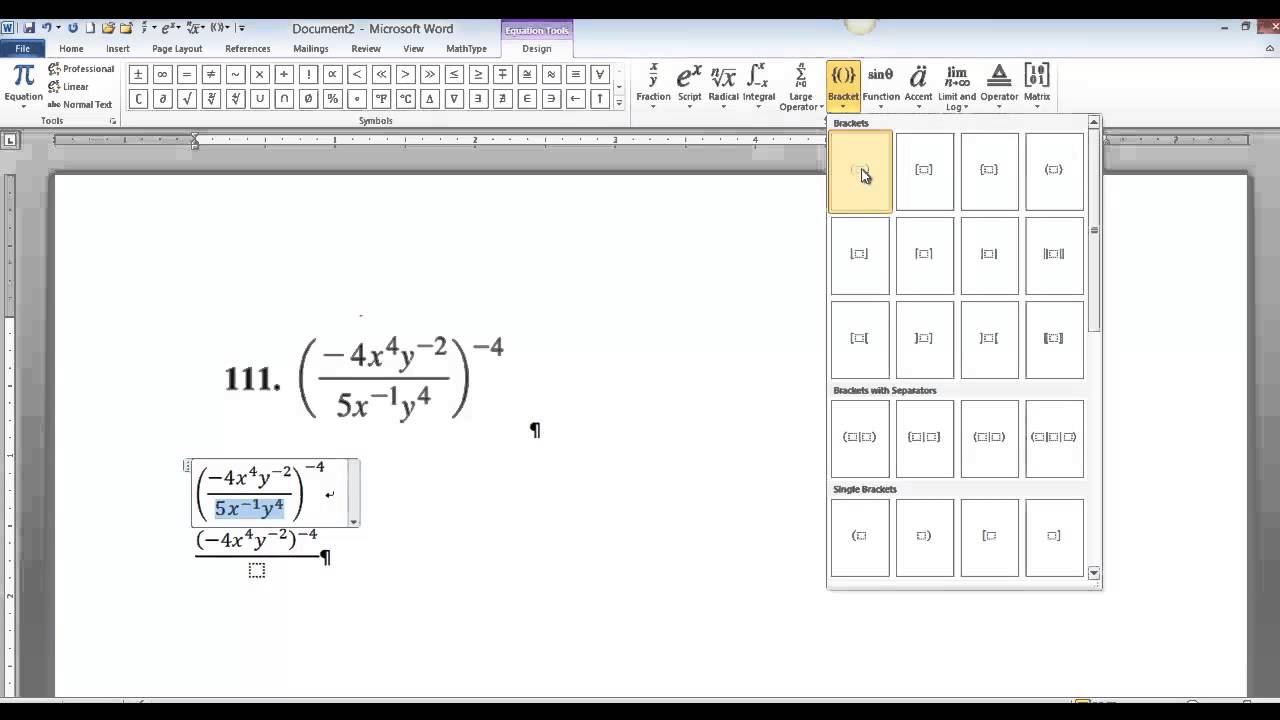Viewport: 1280px width, 720px height.
Task: Open the Matrix structures dropdown
Action: pyautogui.click(x=1037, y=86)
